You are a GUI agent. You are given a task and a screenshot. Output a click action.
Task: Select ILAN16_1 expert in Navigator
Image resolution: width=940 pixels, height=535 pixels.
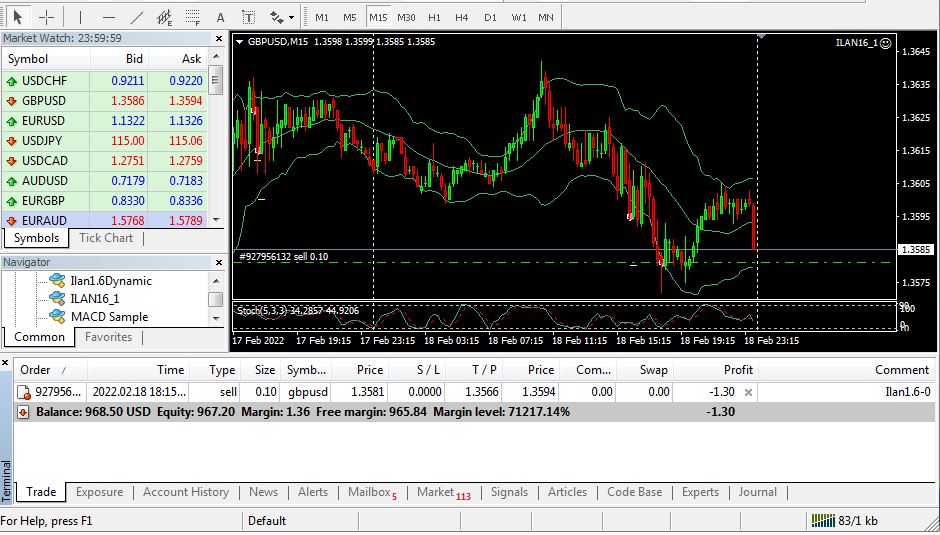click(x=95, y=299)
